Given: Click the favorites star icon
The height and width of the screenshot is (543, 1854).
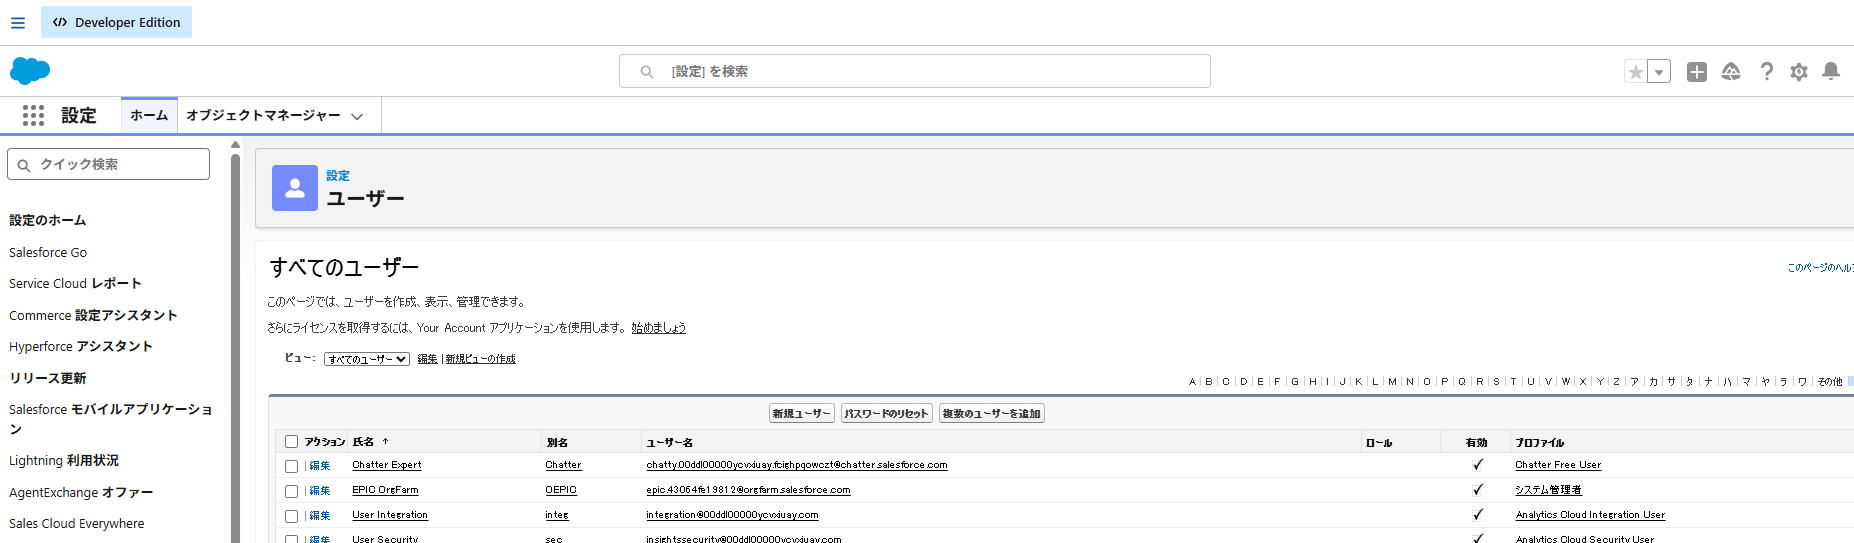Looking at the screenshot, I should point(1635,72).
